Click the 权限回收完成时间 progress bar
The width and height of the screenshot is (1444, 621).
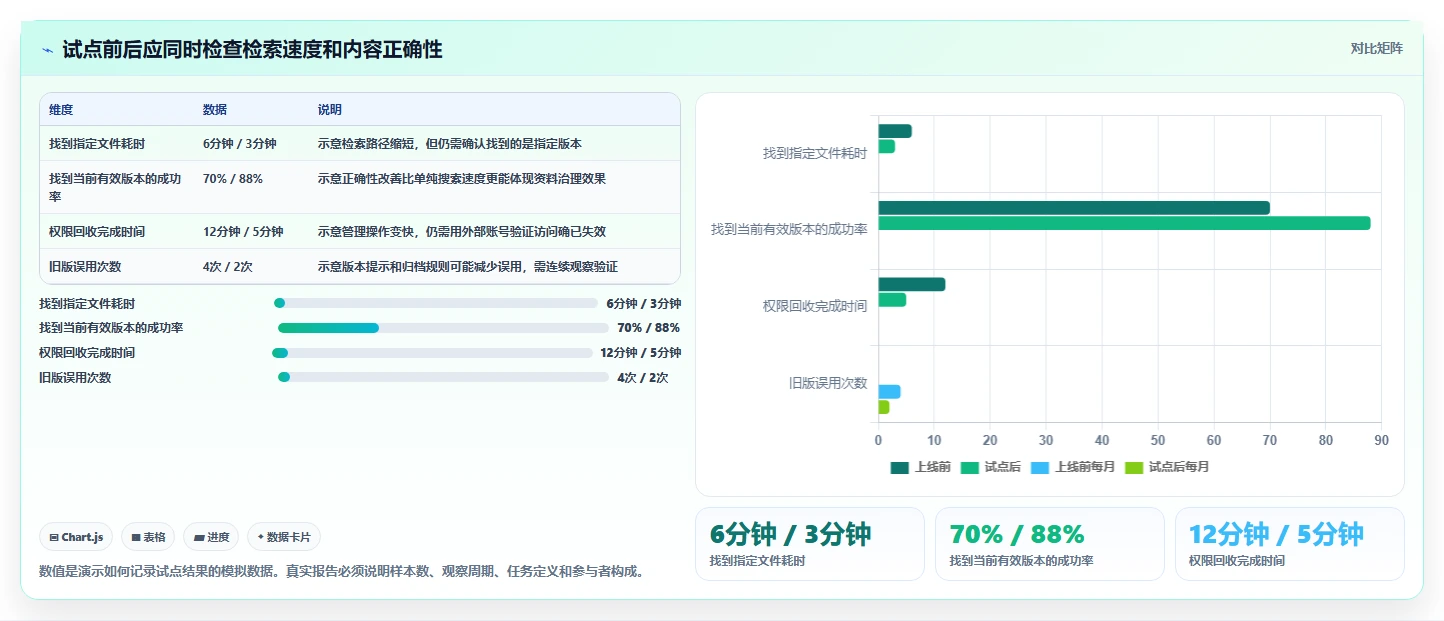[x=432, y=353]
